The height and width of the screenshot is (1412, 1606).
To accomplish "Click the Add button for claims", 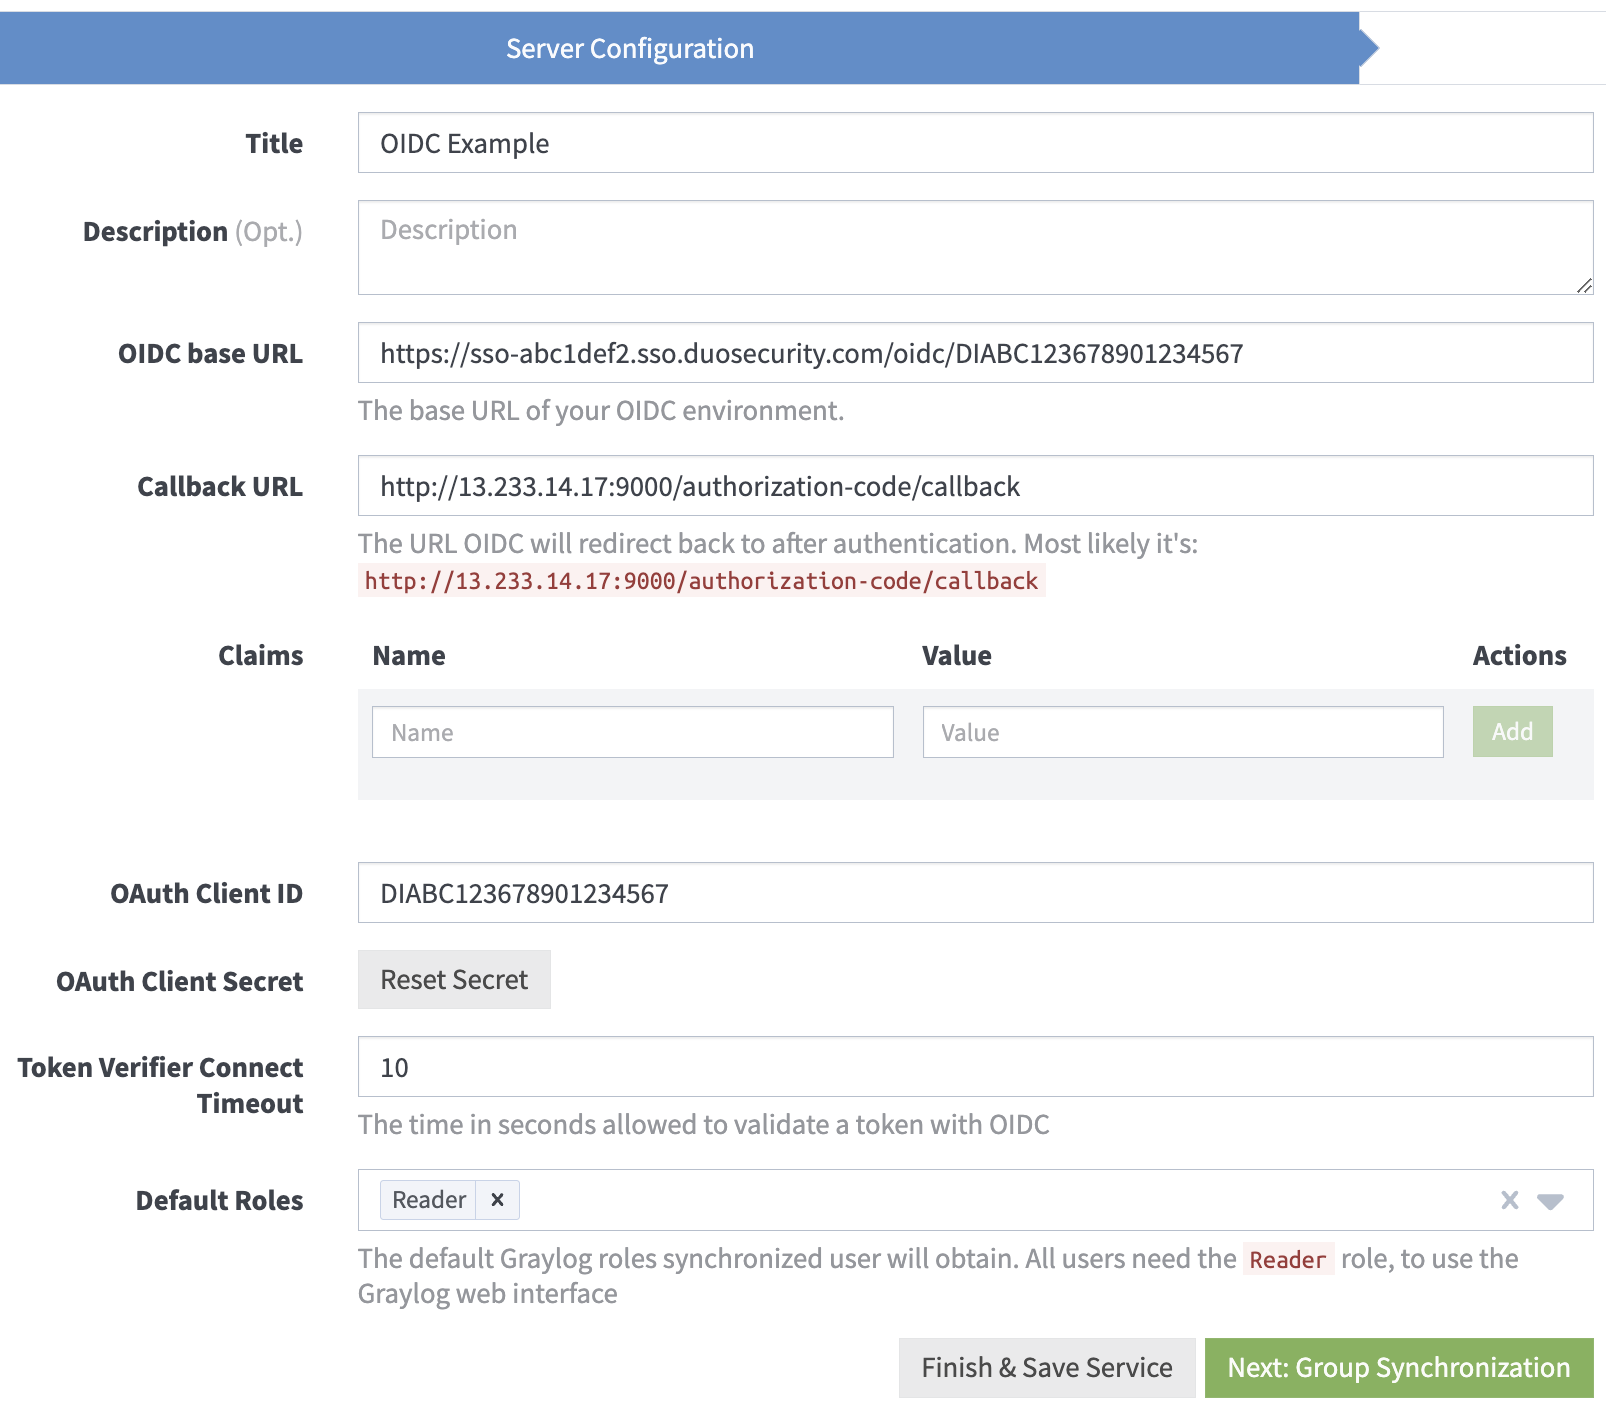I will 1511,731.
